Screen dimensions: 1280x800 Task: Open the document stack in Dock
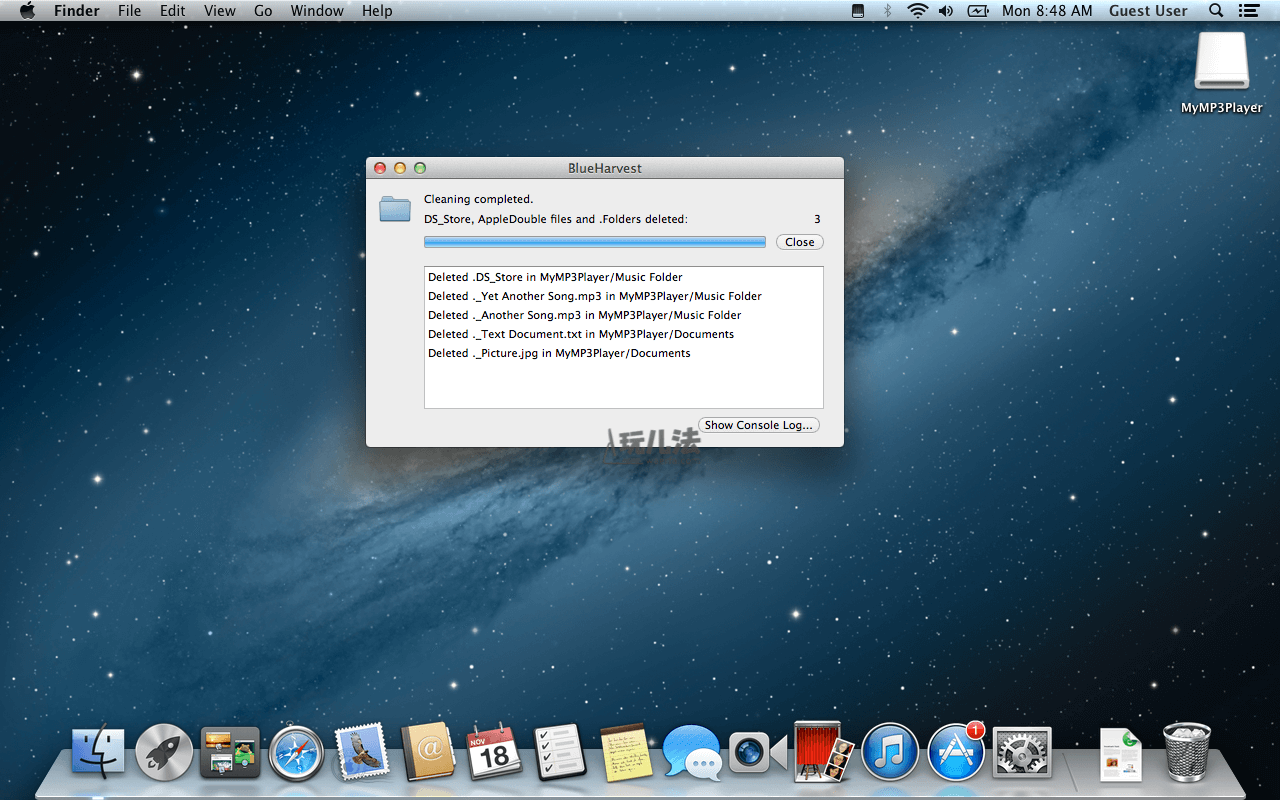(x=1121, y=753)
